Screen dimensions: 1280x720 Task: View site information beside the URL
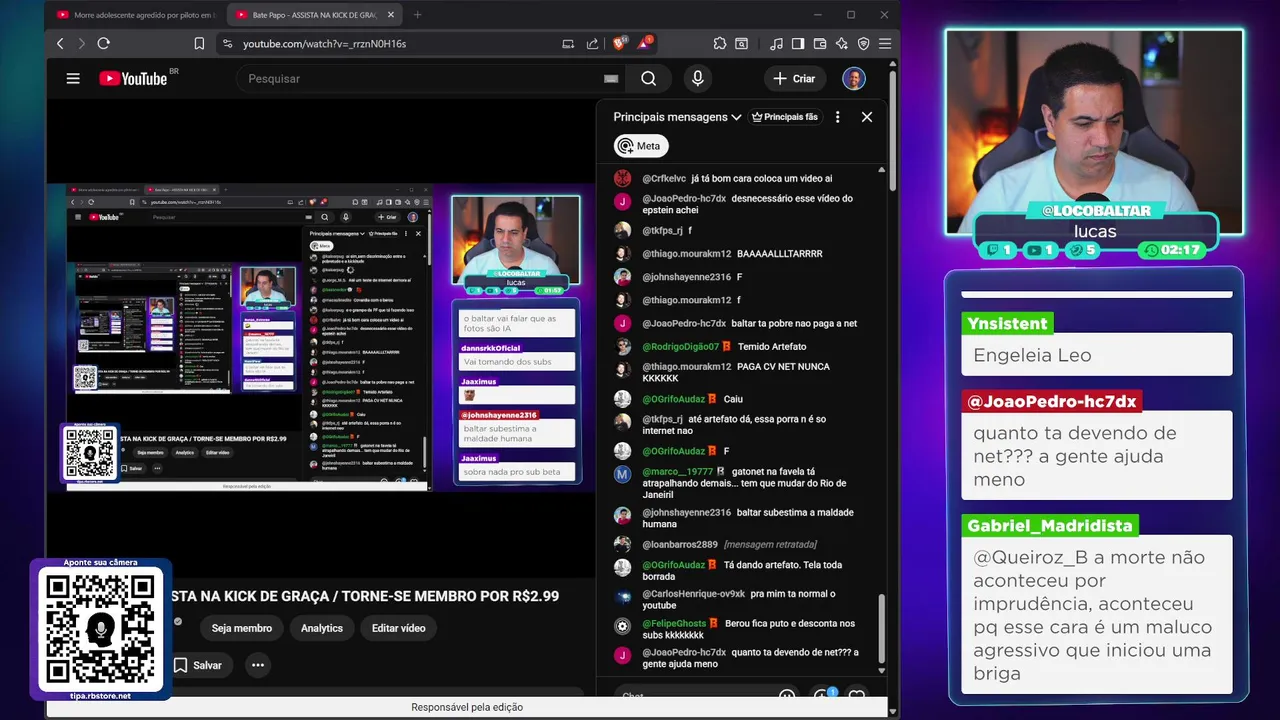coord(227,44)
